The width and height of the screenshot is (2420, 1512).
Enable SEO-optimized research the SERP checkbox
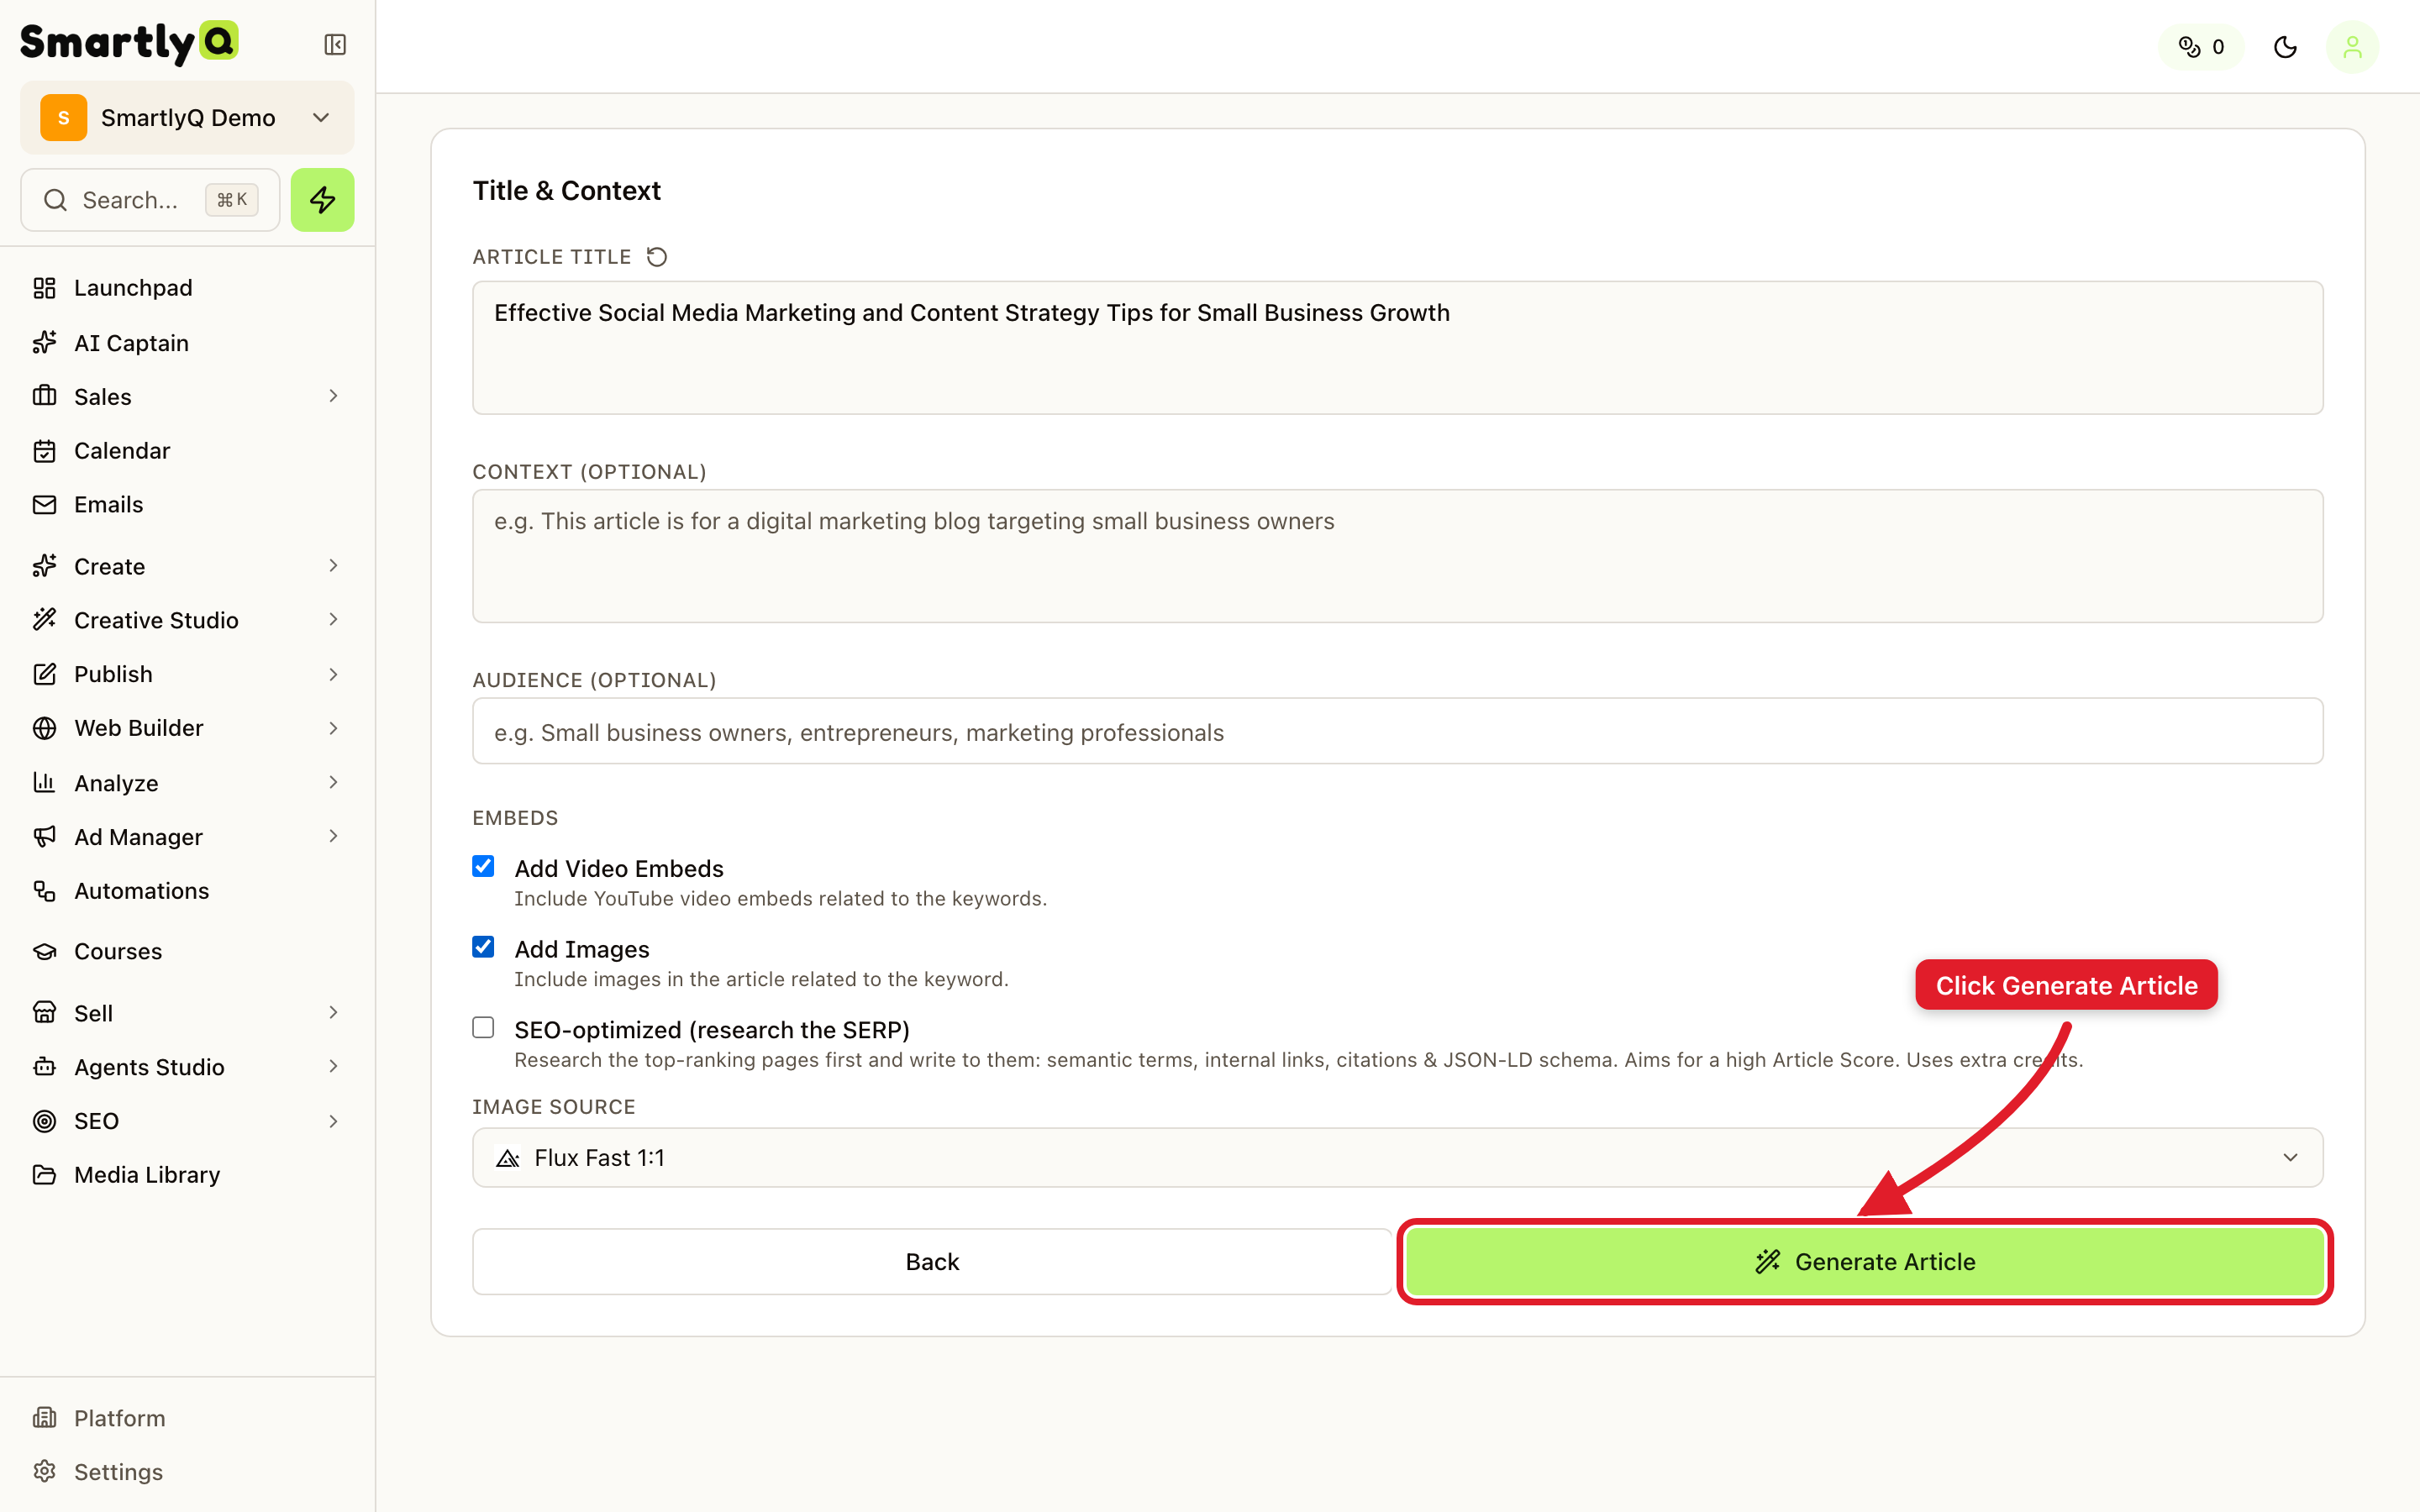483,1028
